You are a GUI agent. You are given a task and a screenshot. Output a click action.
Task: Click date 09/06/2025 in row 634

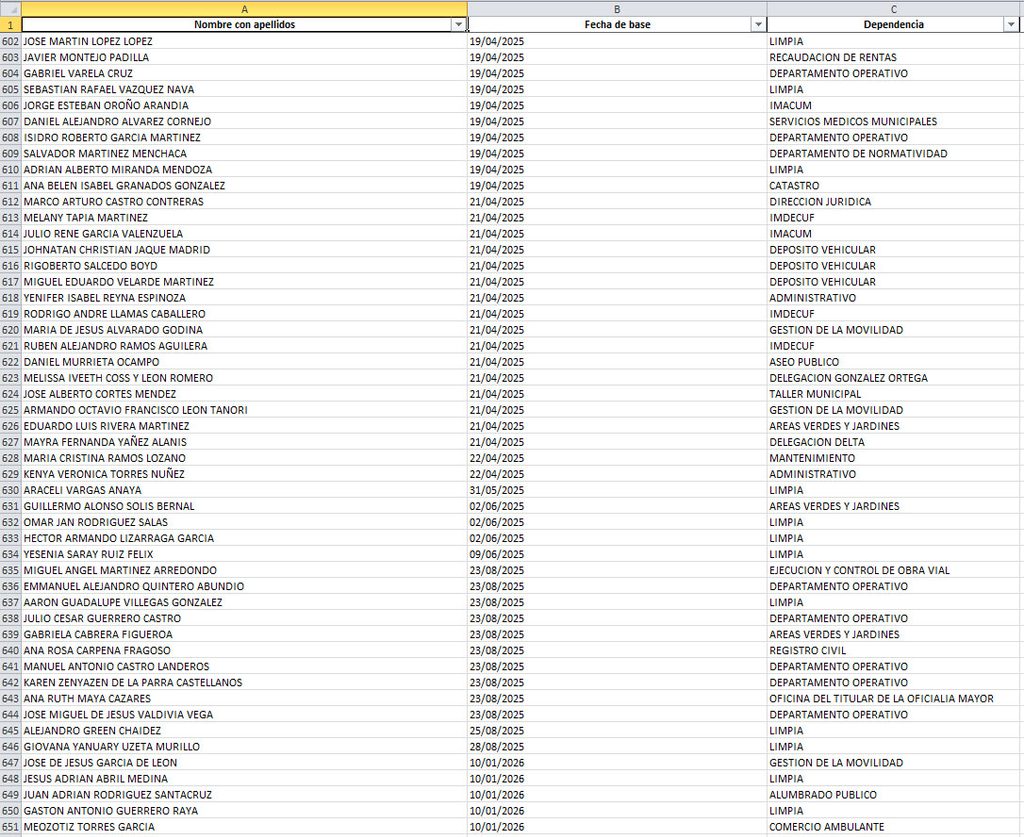[617, 554]
